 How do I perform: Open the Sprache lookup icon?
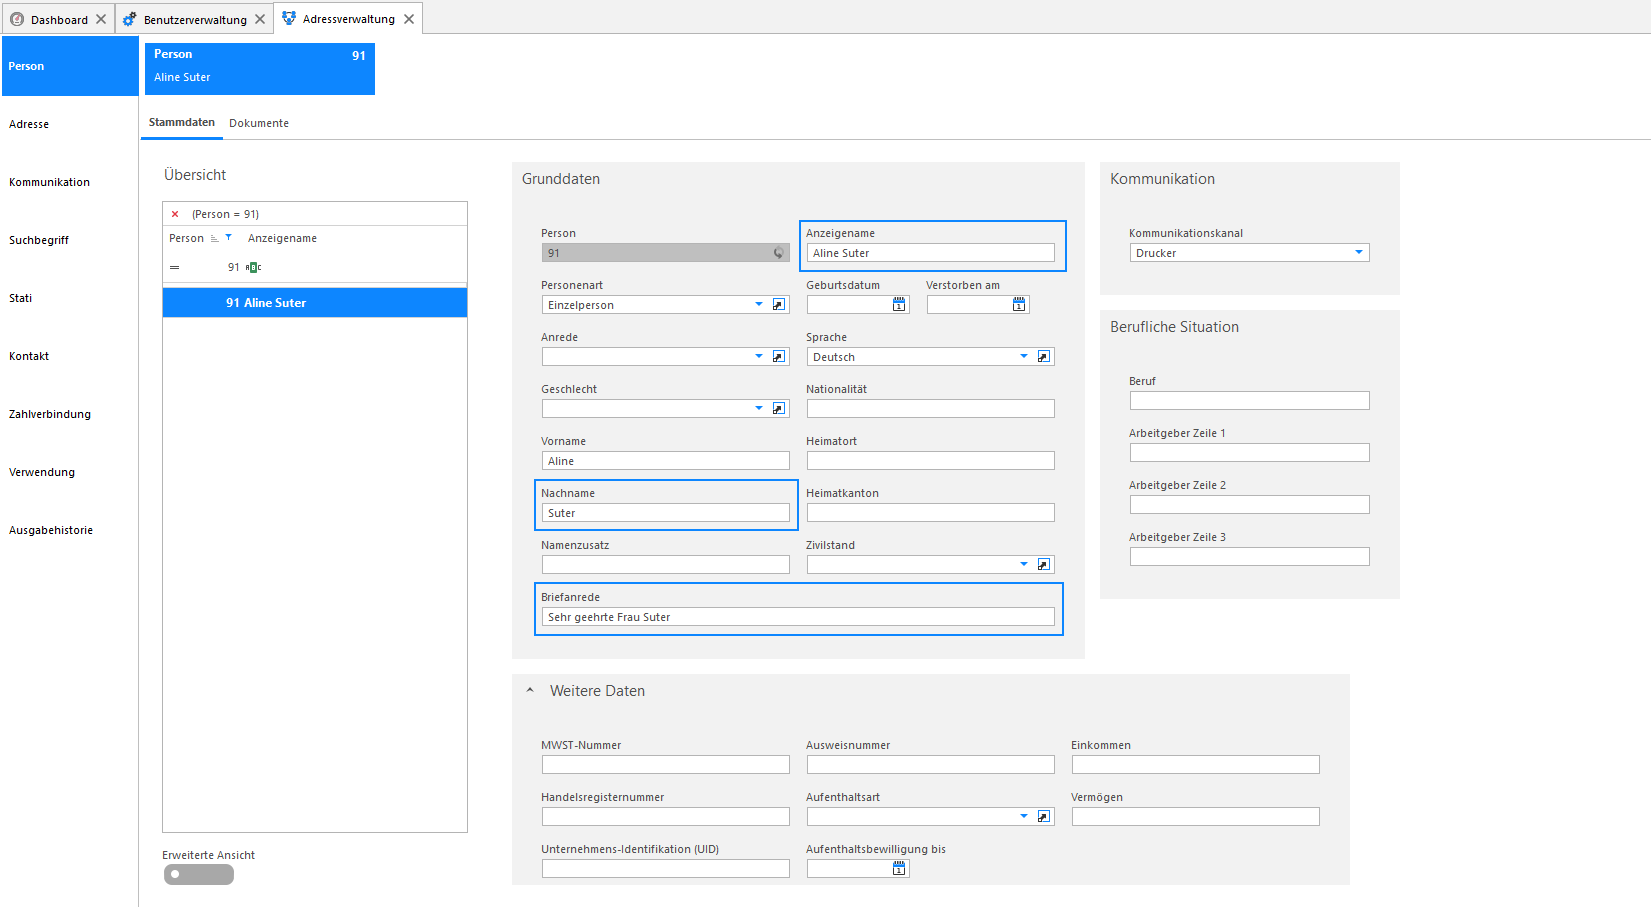point(1044,357)
